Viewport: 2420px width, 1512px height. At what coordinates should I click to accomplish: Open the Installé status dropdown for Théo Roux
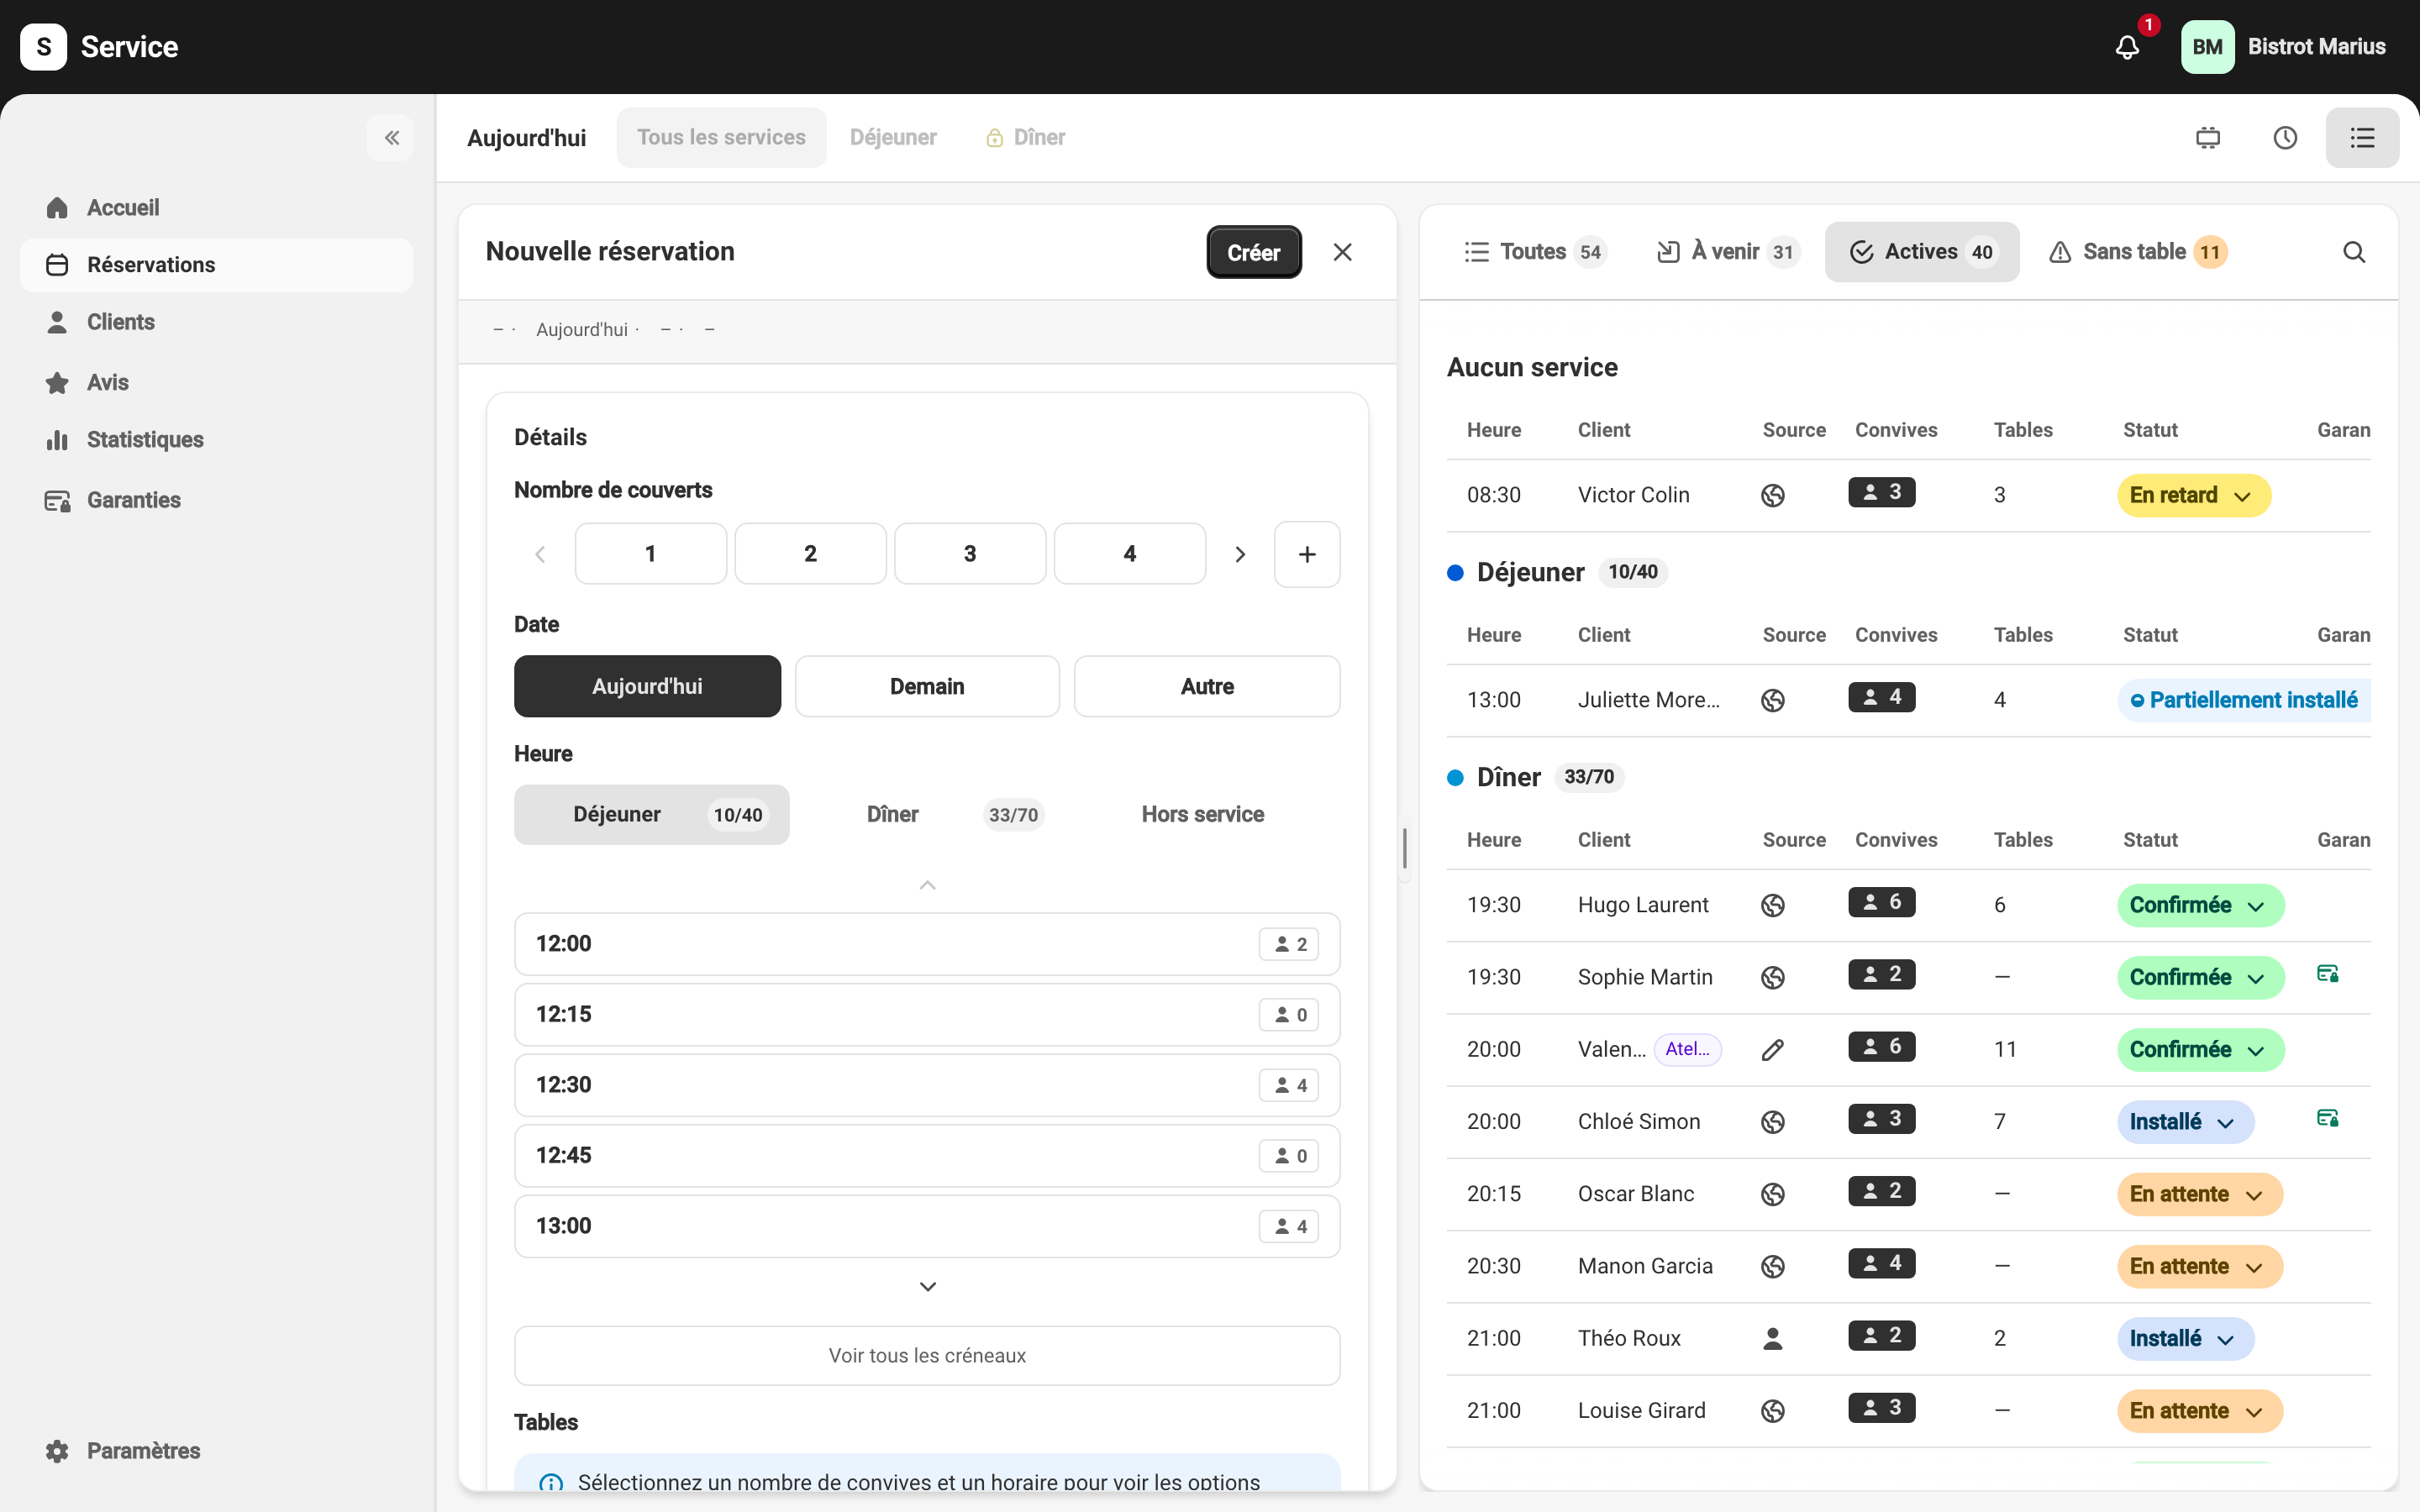click(2185, 1338)
